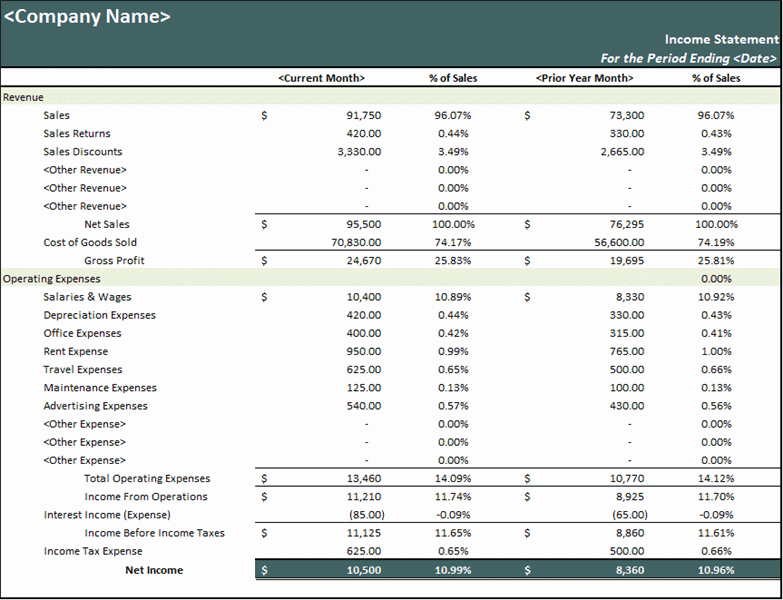This screenshot has height=600, width=783.
Task: Select the Sales Returns label
Action: pos(77,134)
